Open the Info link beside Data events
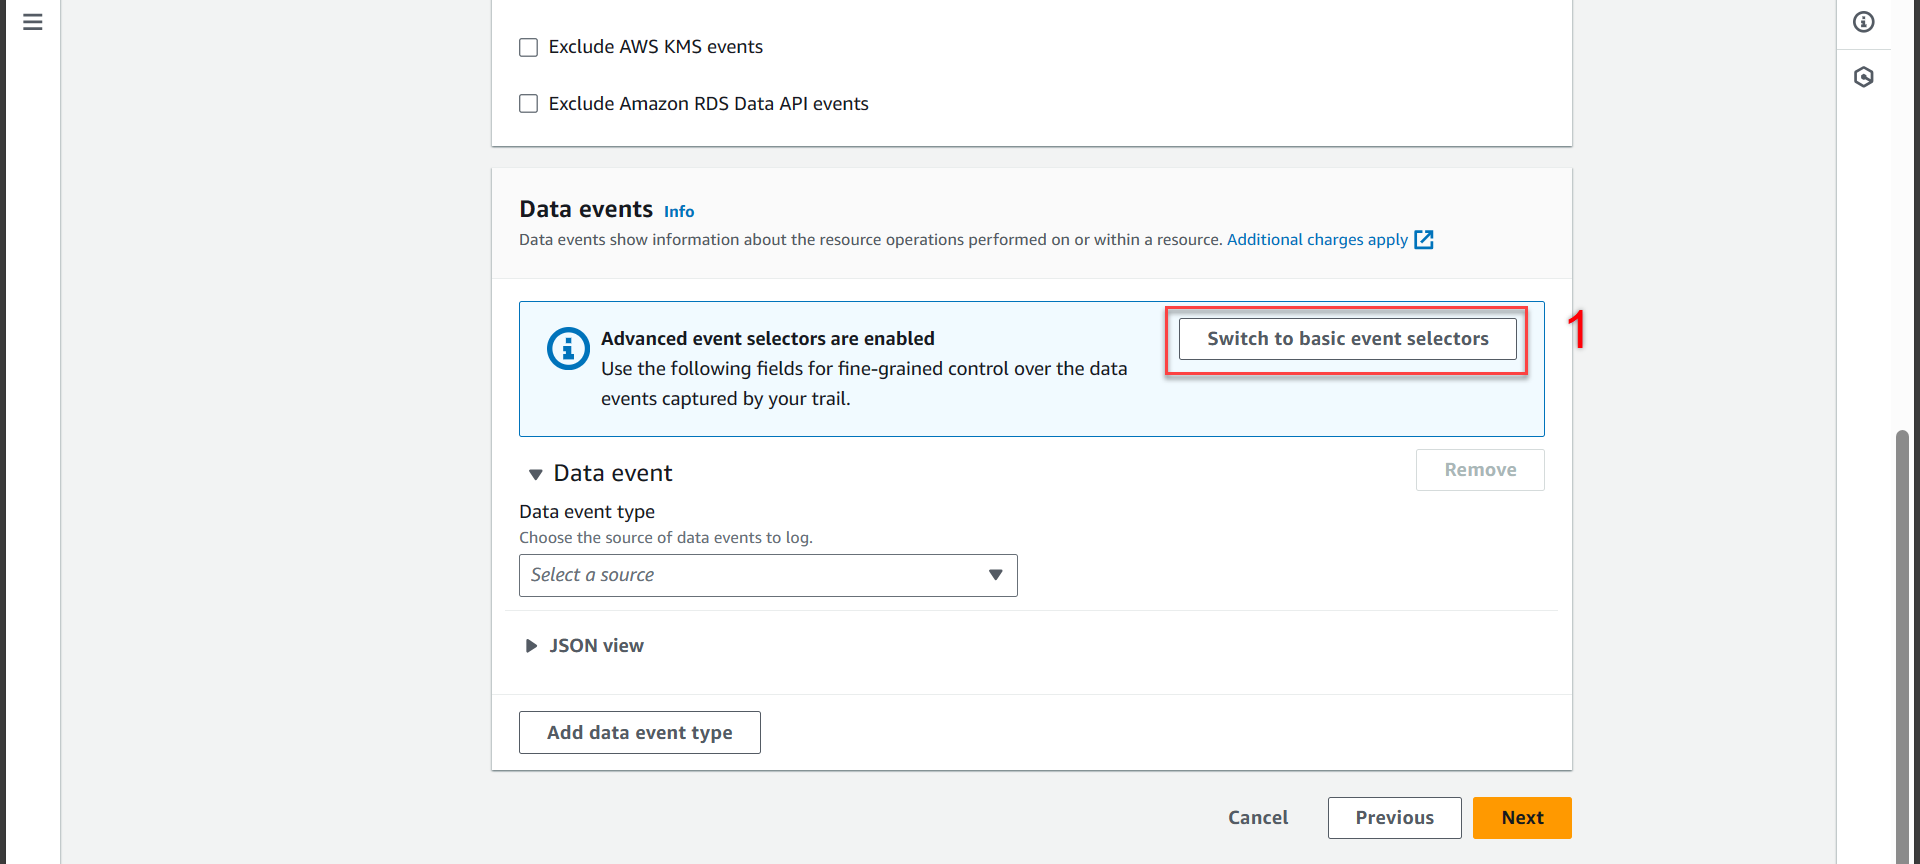The width and height of the screenshot is (1920, 864). pyautogui.click(x=679, y=212)
